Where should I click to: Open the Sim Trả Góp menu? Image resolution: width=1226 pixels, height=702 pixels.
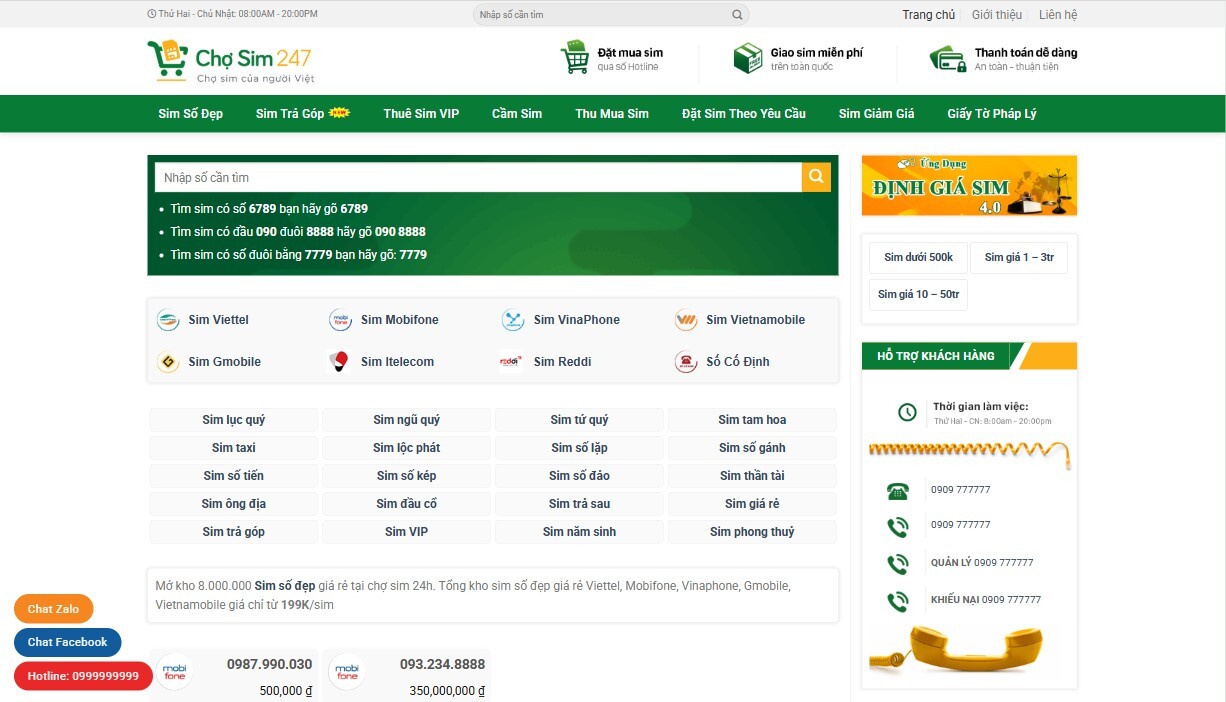pyautogui.click(x=303, y=114)
